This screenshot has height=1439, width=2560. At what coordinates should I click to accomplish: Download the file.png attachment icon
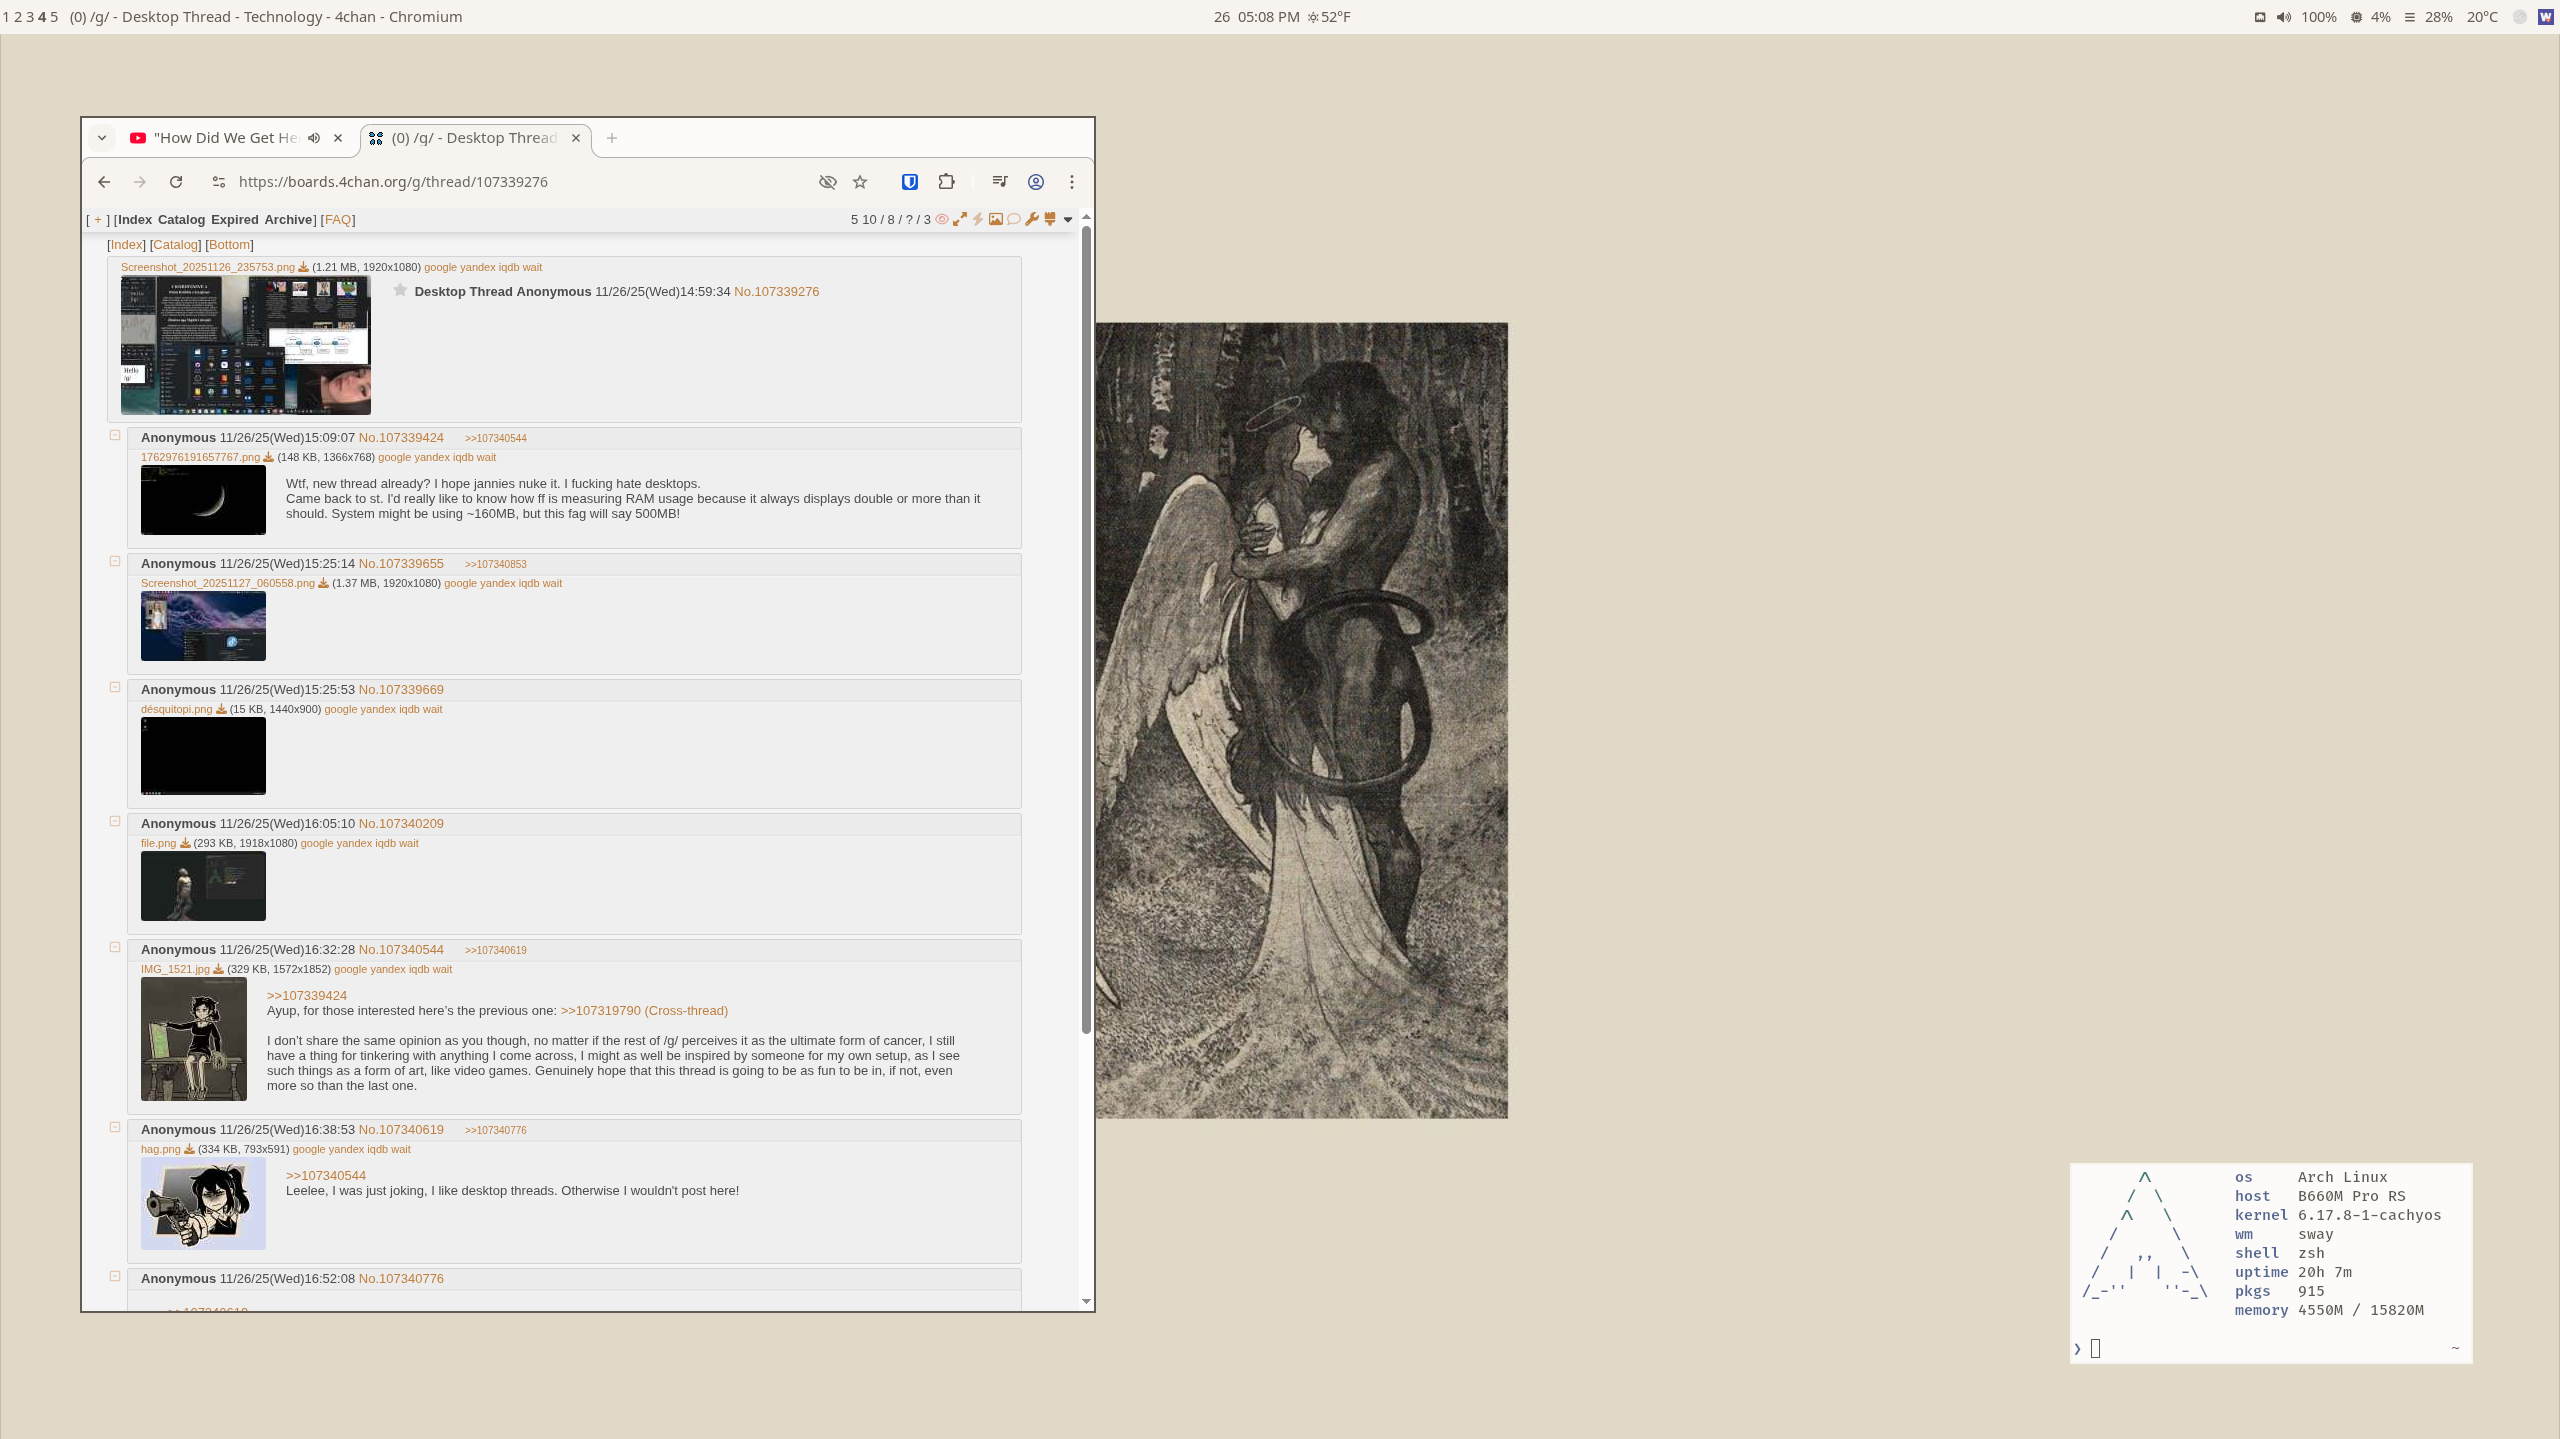(185, 844)
